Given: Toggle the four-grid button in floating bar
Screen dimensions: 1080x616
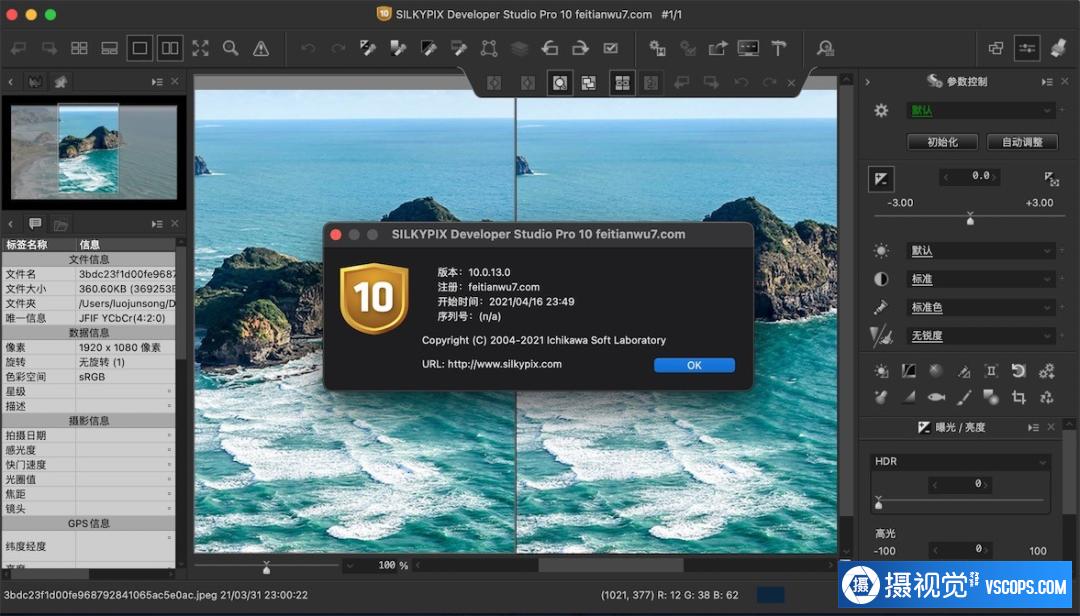Looking at the screenshot, I should pyautogui.click(x=622, y=83).
